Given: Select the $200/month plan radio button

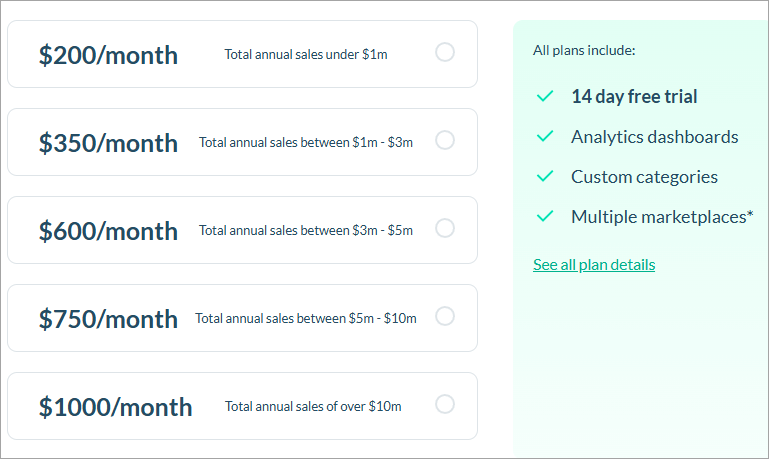Looking at the screenshot, I should coord(445,52).
